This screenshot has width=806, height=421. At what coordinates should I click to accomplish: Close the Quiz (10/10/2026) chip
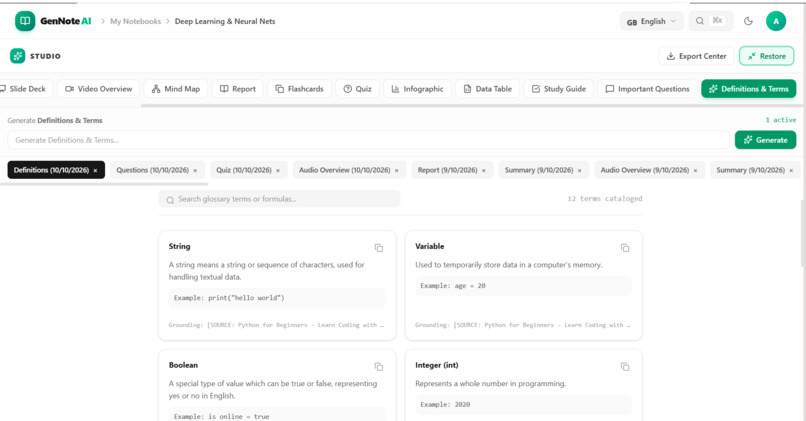(278, 171)
